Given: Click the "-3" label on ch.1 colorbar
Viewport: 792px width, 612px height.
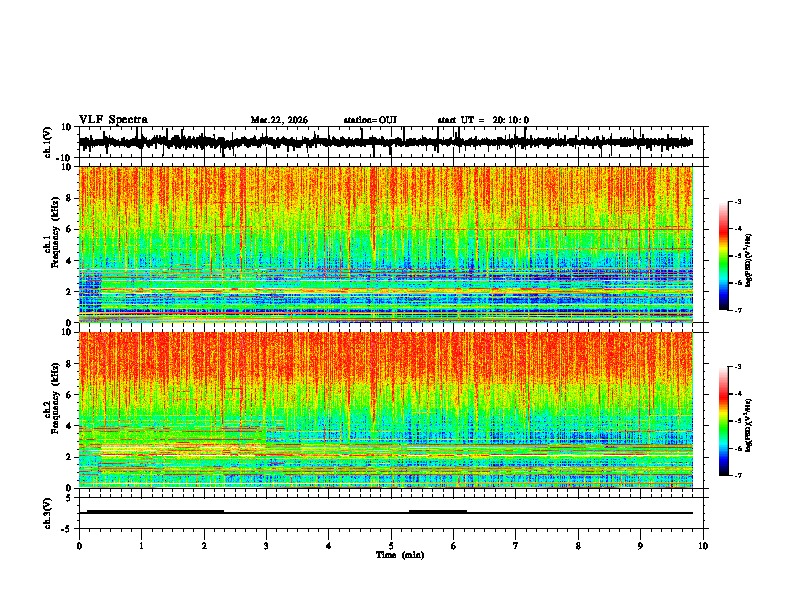Looking at the screenshot, I should pos(738,201).
